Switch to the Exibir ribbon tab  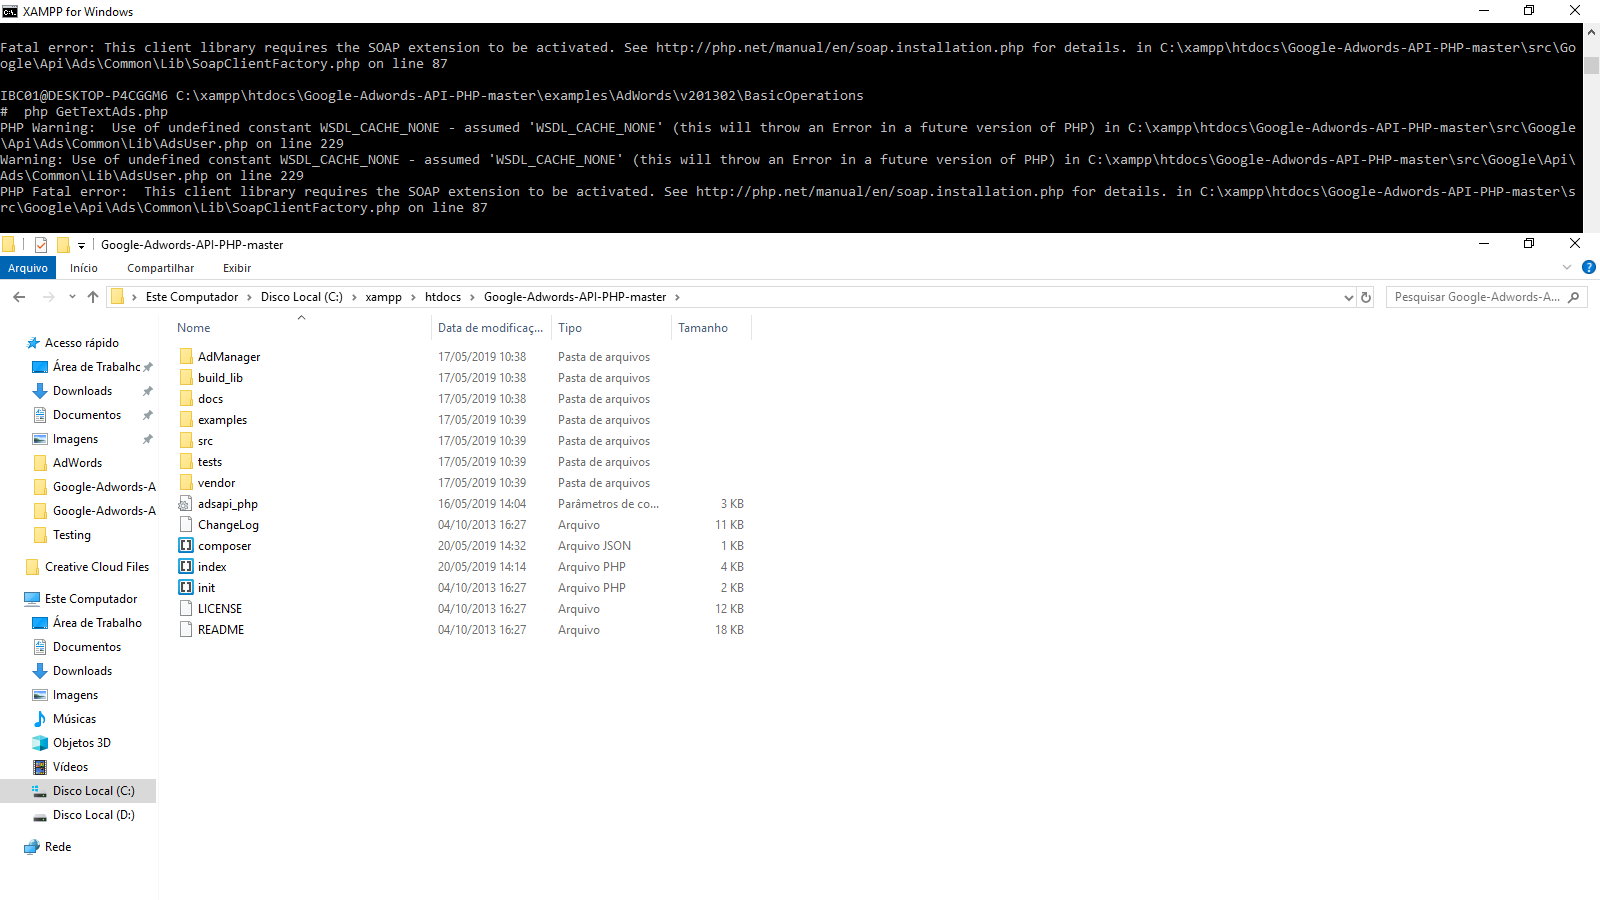click(x=237, y=267)
